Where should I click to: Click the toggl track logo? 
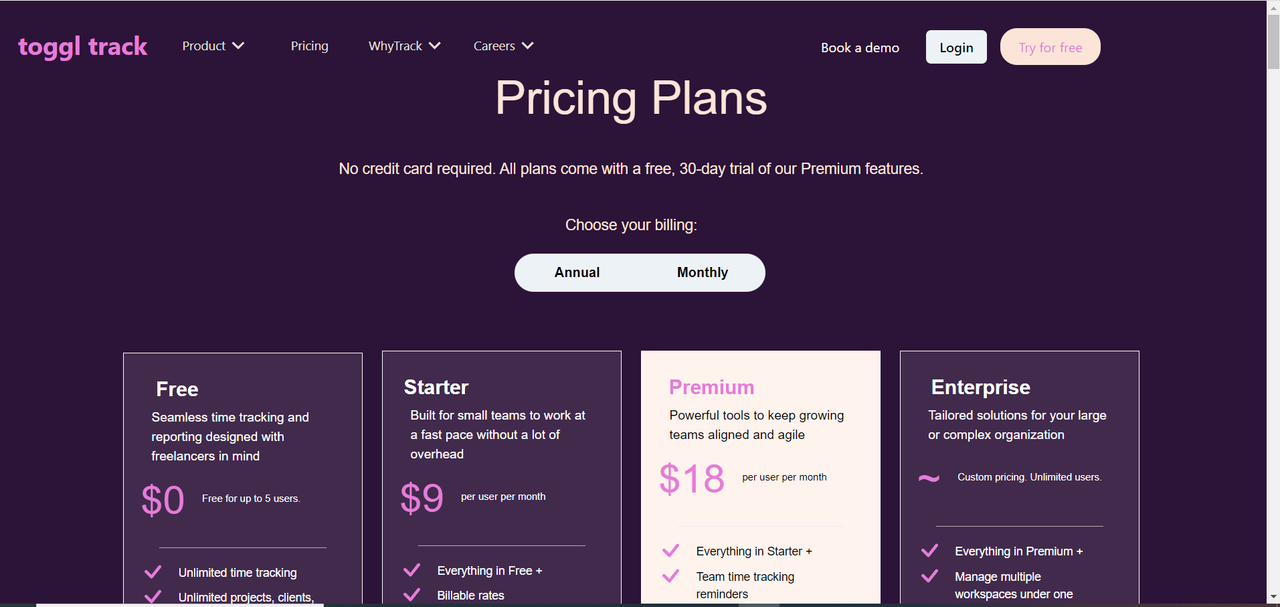(x=83, y=46)
